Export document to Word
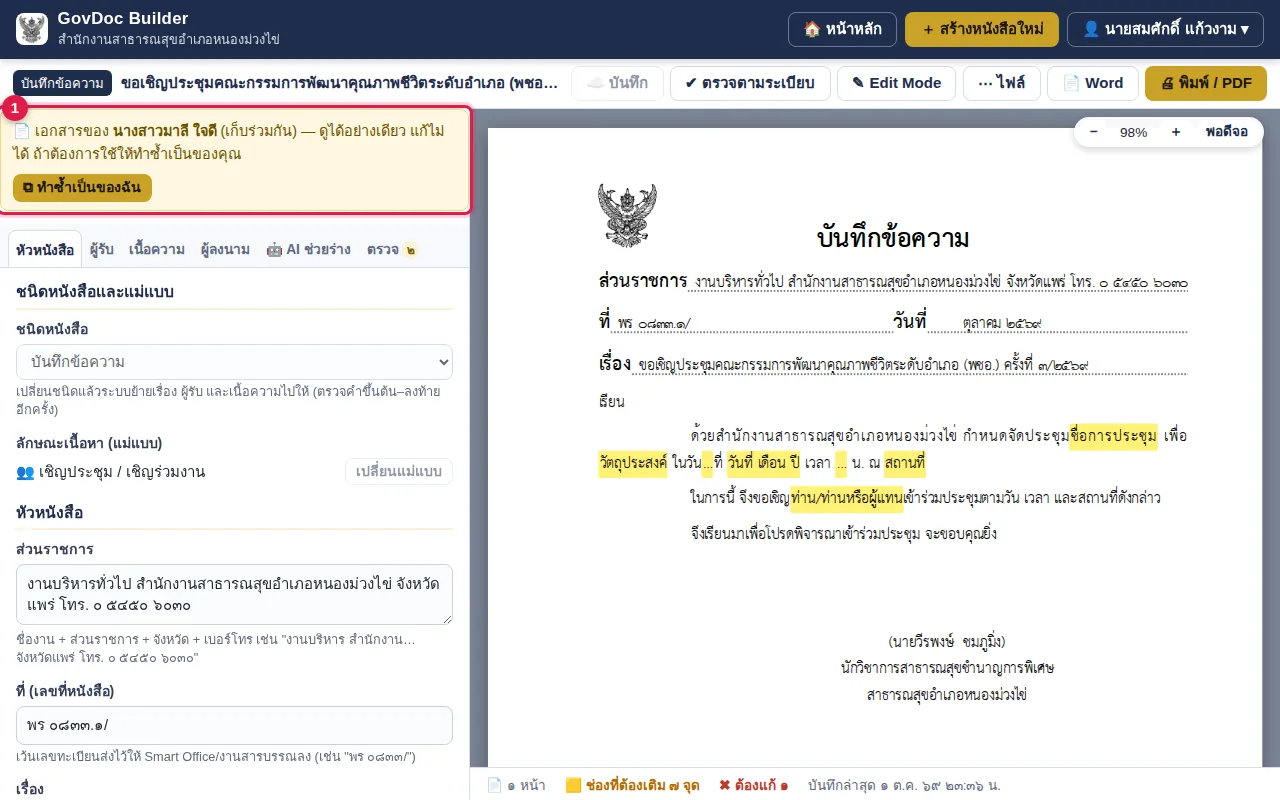 coord(1092,83)
